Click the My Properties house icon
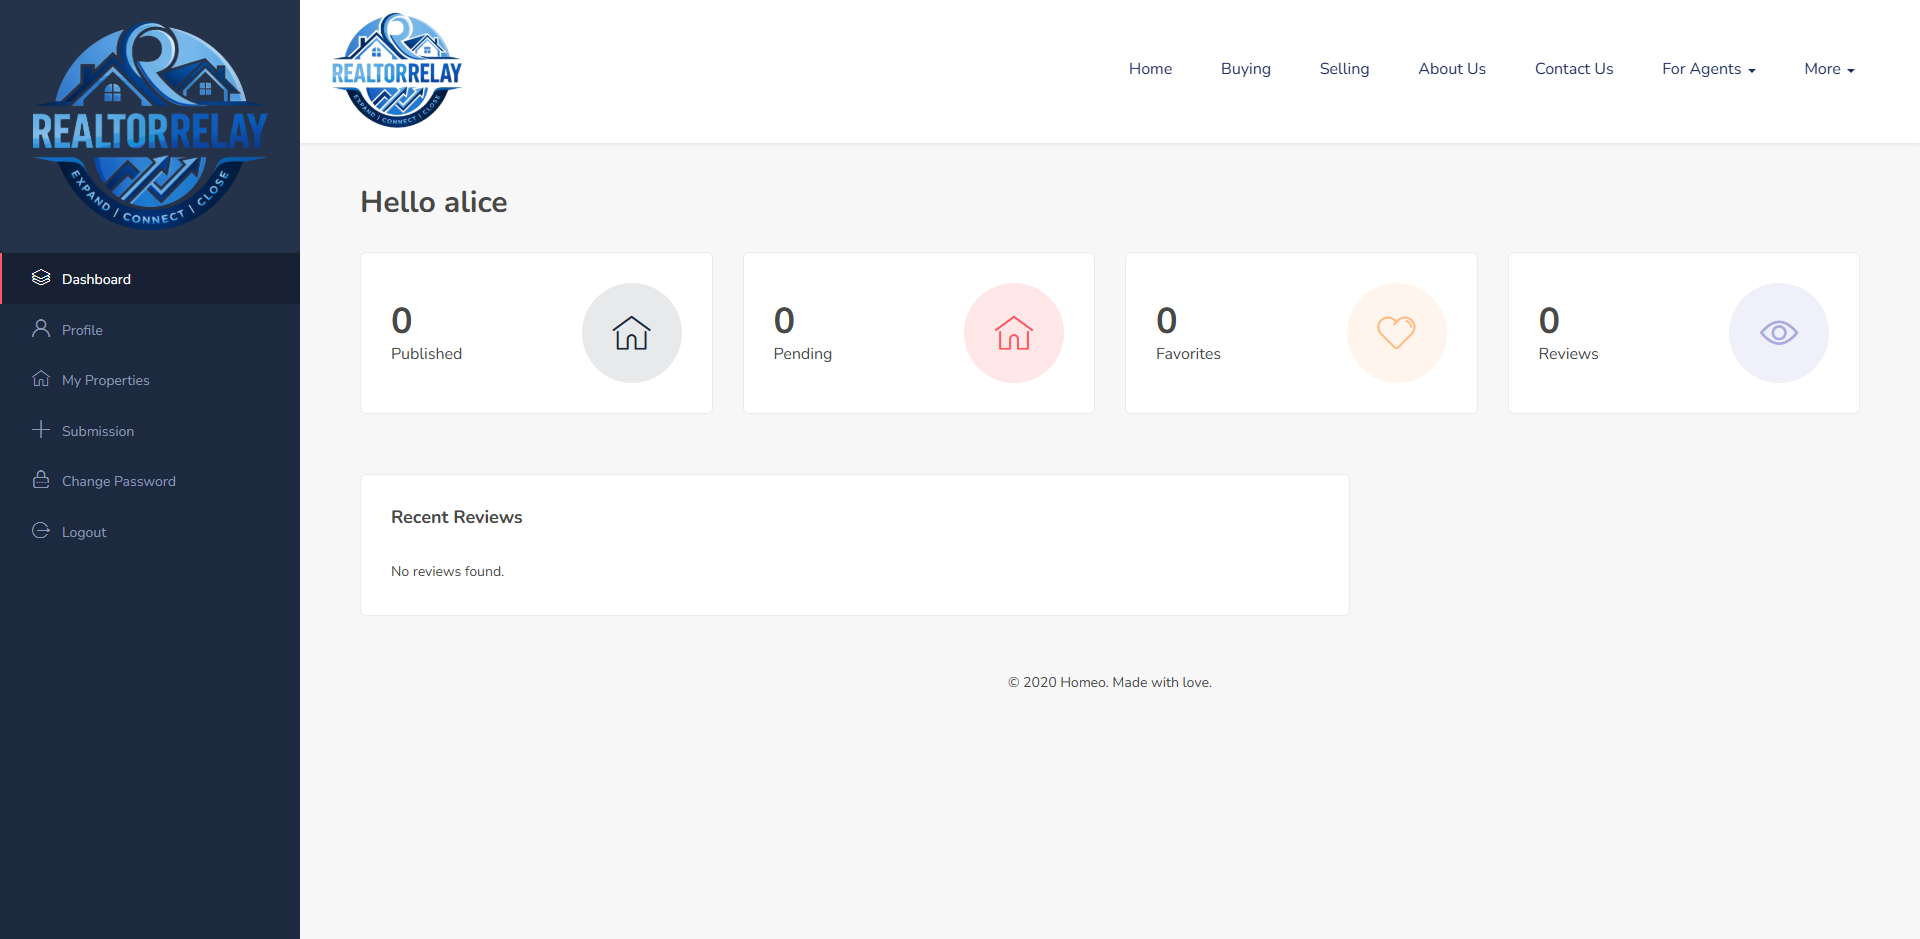The width and height of the screenshot is (1920, 939). pos(41,379)
